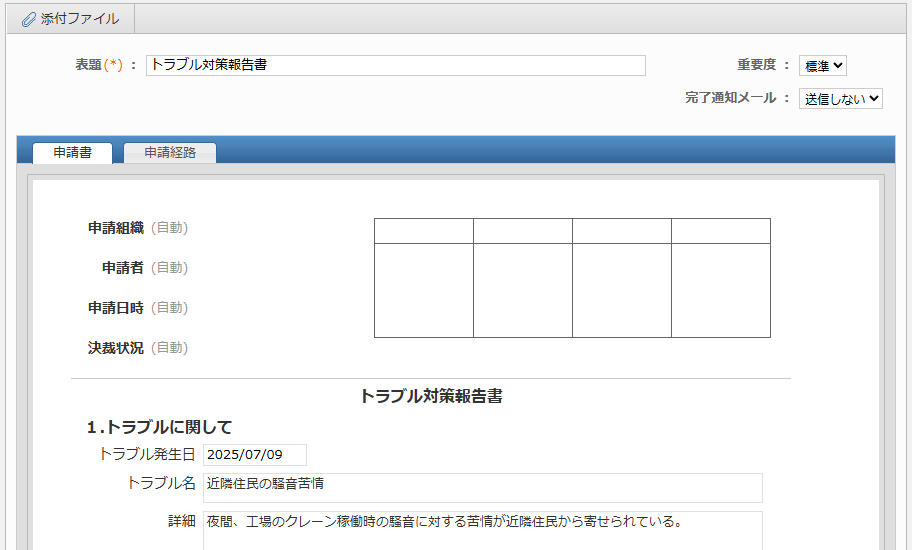The height and width of the screenshot is (550, 912).
Task: Click first large stamp cell in approval table
Action: pos(424,290)
